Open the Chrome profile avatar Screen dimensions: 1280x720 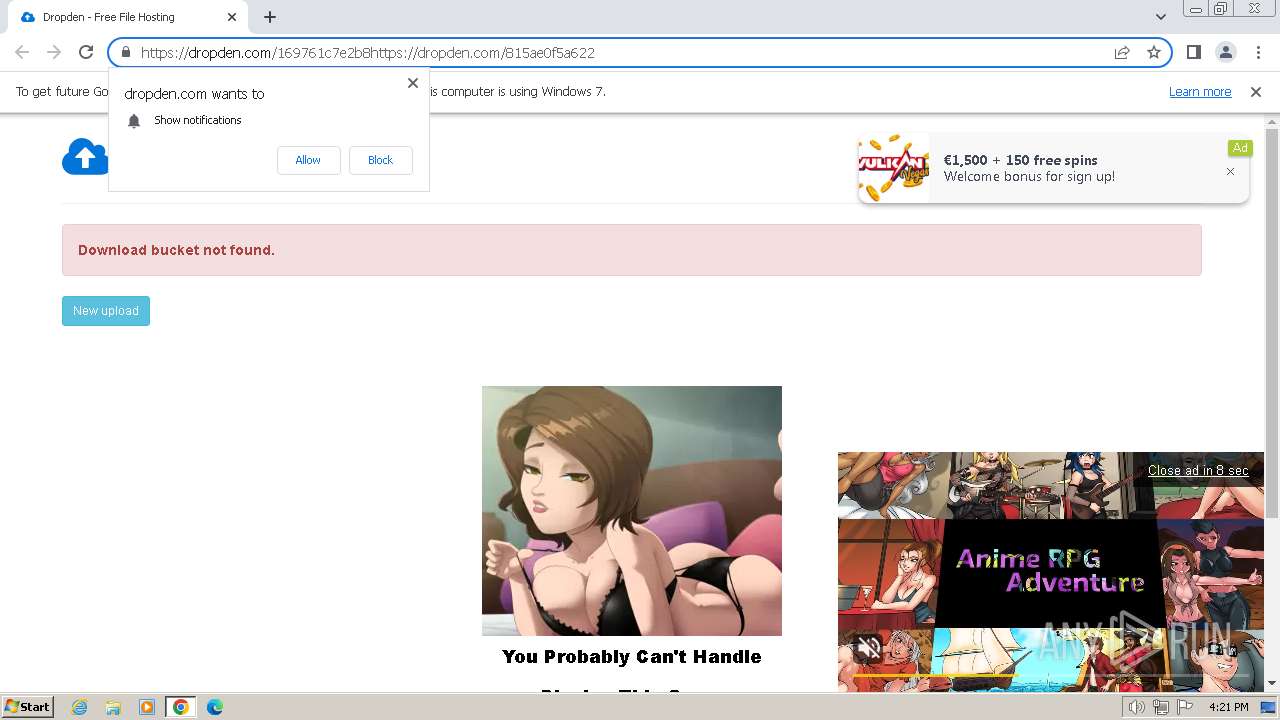coord(1225,52)
